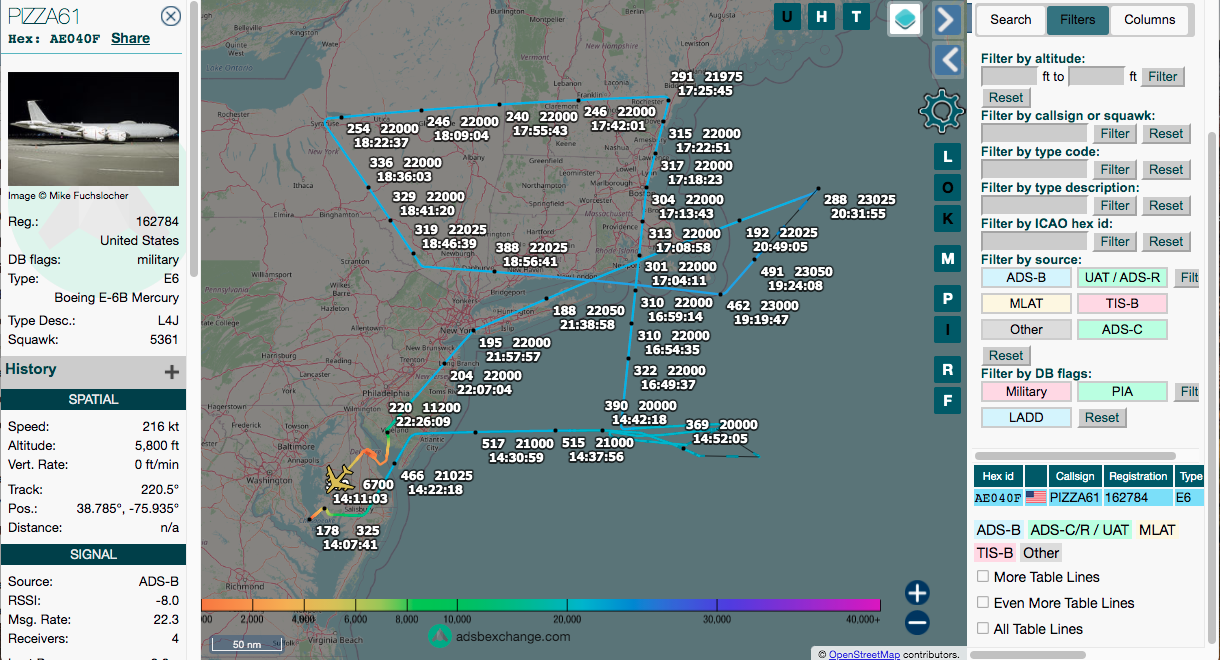Screen dimensions: 1220x660
Task: Open the OpenStreetMap contributors link
Action: tap(864, 655)
